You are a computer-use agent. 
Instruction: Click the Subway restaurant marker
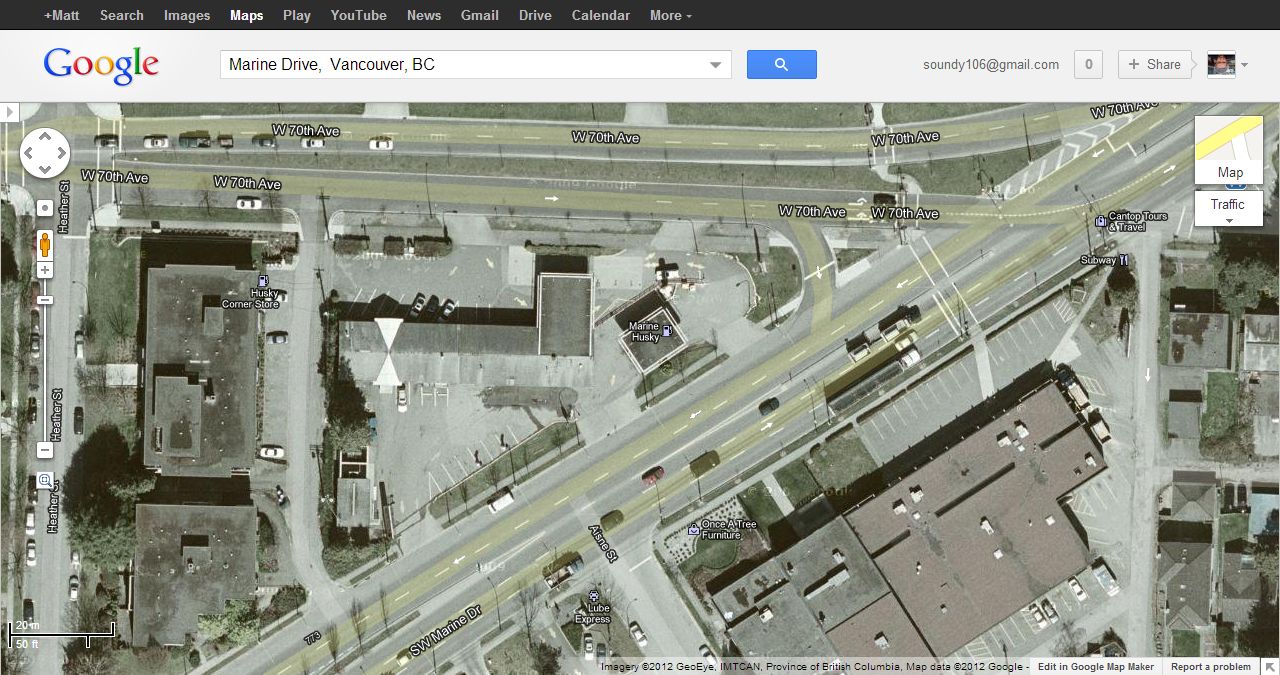pos(1124,260)
